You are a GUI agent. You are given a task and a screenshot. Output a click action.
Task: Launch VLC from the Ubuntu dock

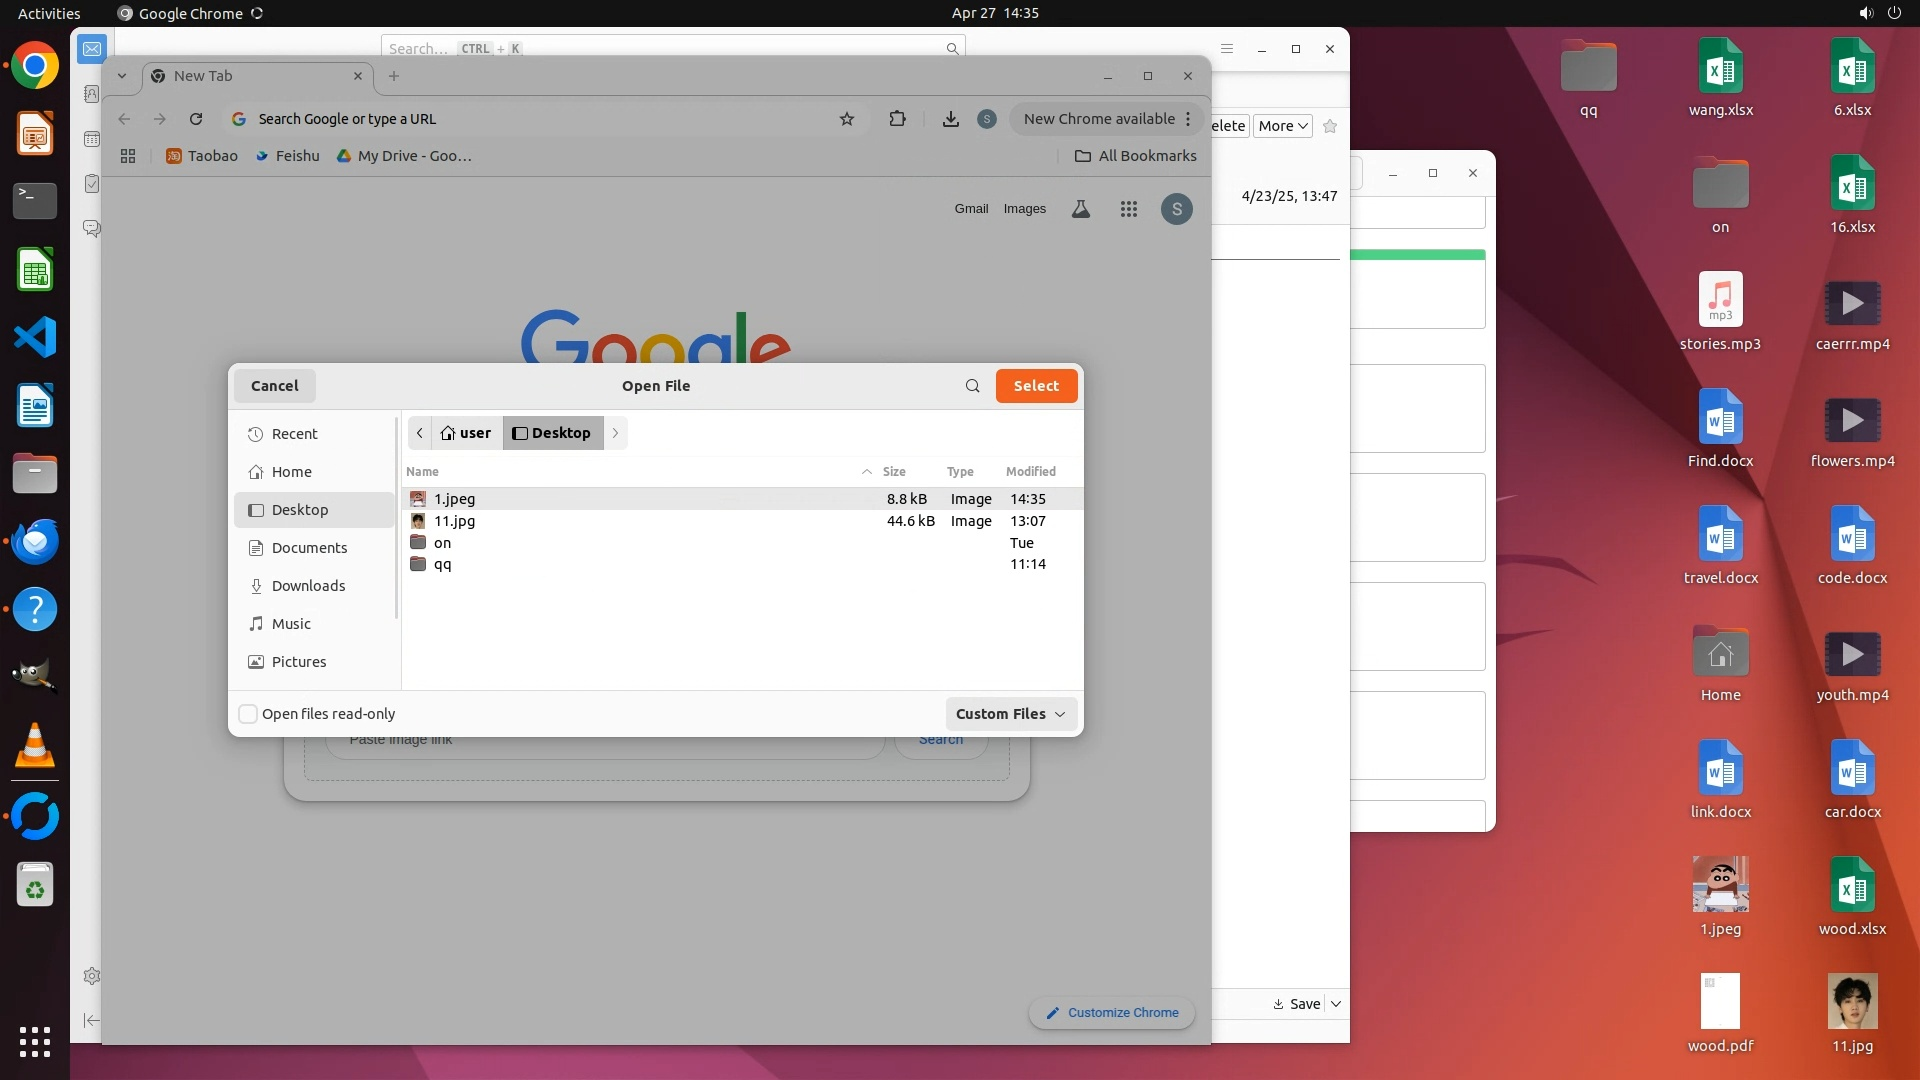pyautogui.click(x=35, y=747)
